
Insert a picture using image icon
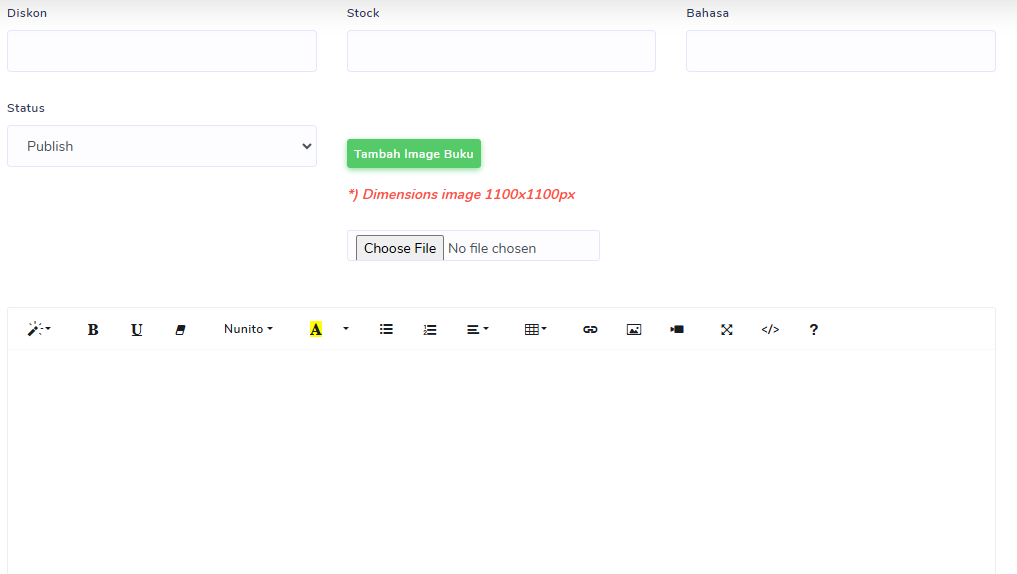634,329
